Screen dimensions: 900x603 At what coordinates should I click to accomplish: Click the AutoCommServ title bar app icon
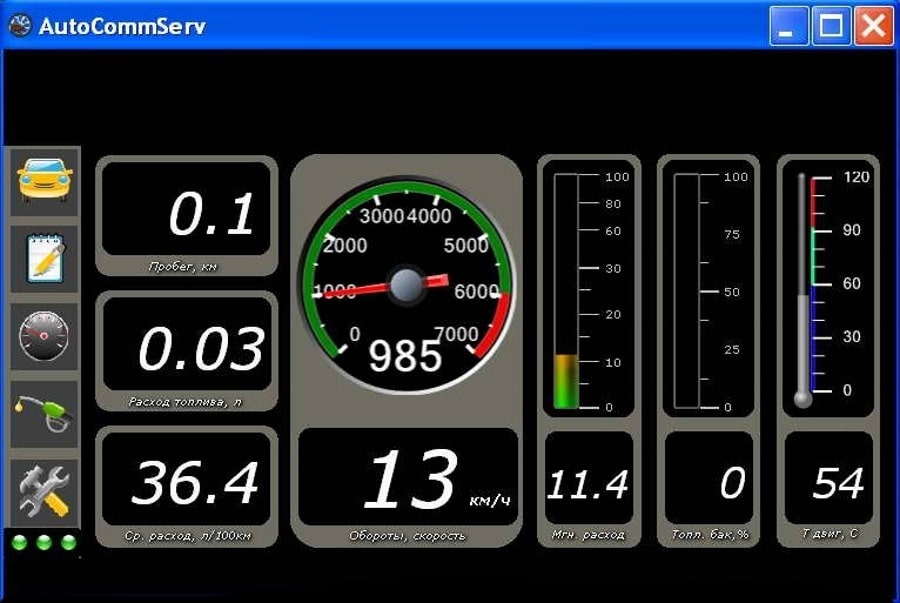19,26
